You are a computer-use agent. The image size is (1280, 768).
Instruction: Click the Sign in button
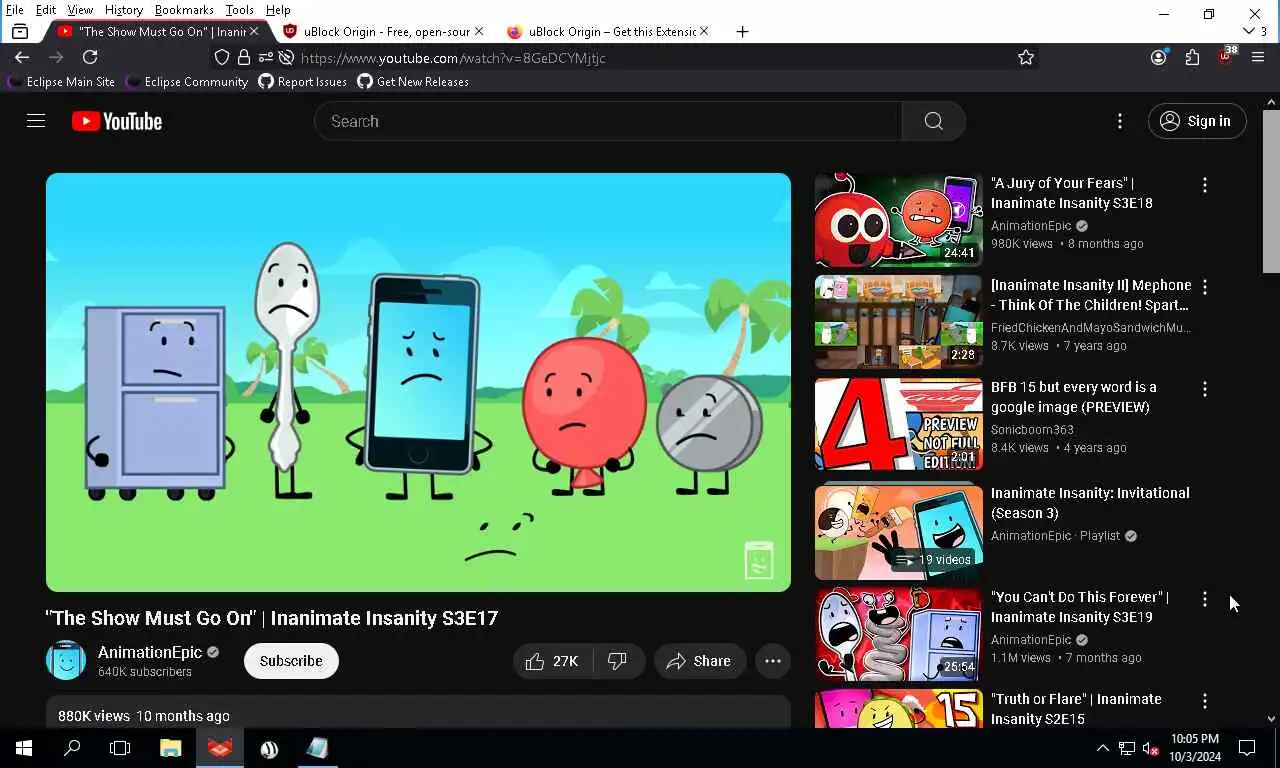point(1197,121)
